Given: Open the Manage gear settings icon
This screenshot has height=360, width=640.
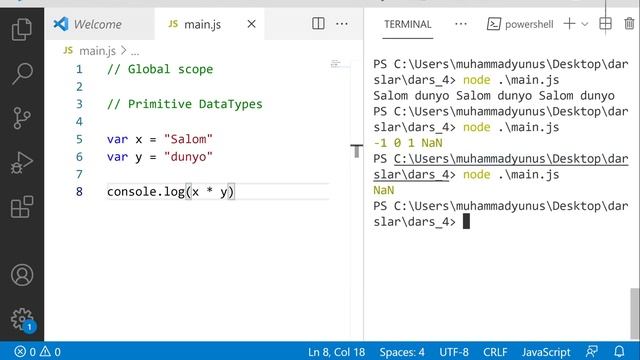Looking at the screenshot, I should [x=22, y=320].
